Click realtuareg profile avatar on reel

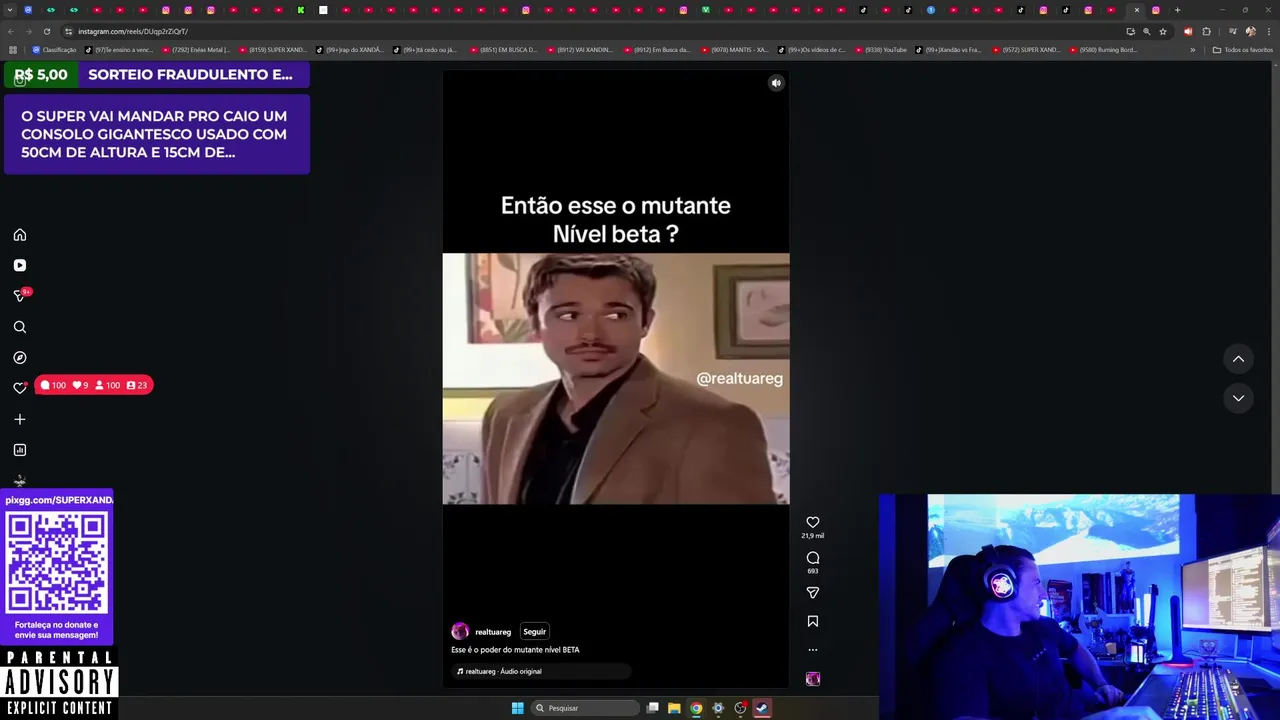(x=460, y=631)
